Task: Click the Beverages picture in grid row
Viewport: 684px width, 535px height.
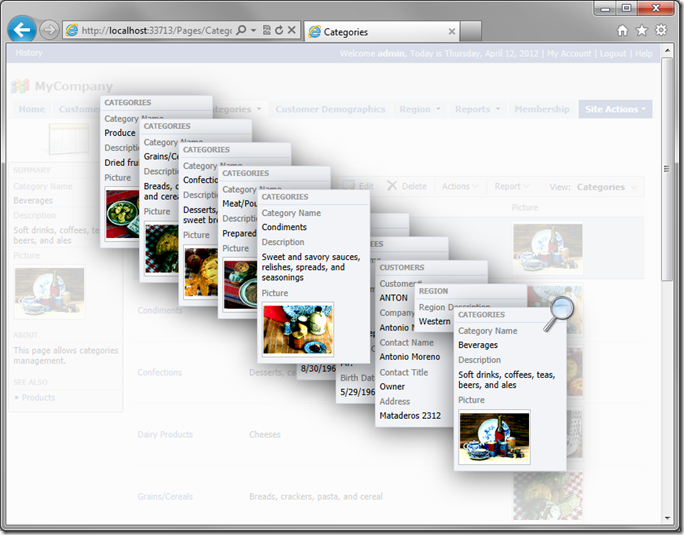Action: 547,249
